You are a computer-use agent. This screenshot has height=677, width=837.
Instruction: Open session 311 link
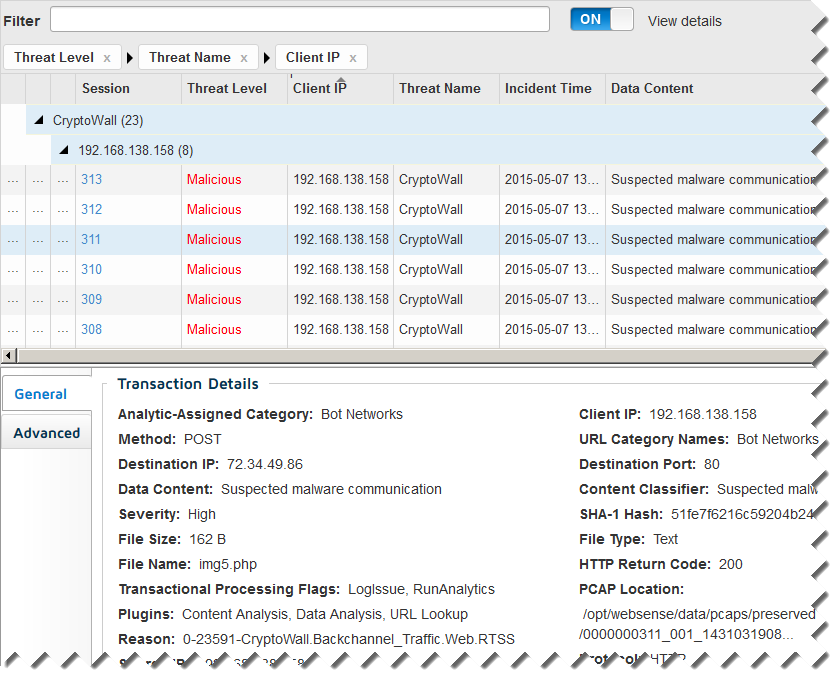click(91, 239)
